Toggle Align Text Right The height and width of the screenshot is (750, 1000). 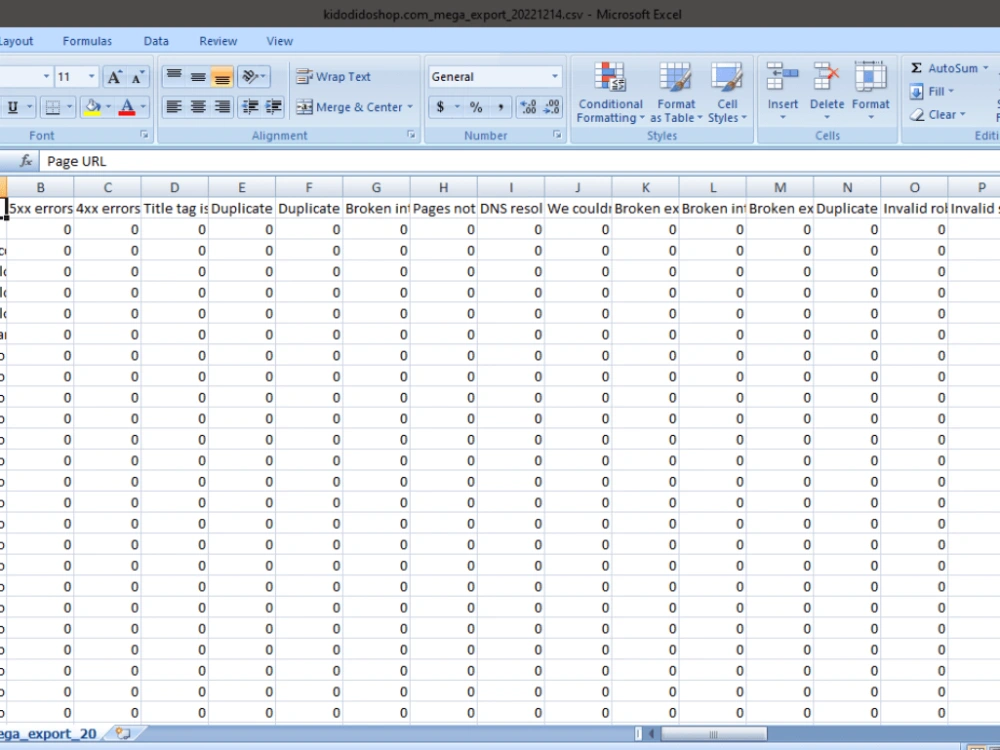coord(222,107)
